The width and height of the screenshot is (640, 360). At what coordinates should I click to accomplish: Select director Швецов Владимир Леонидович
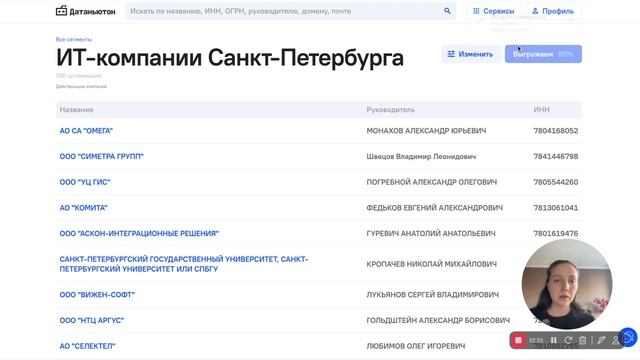pyautogui.click(x=421, y=156)
